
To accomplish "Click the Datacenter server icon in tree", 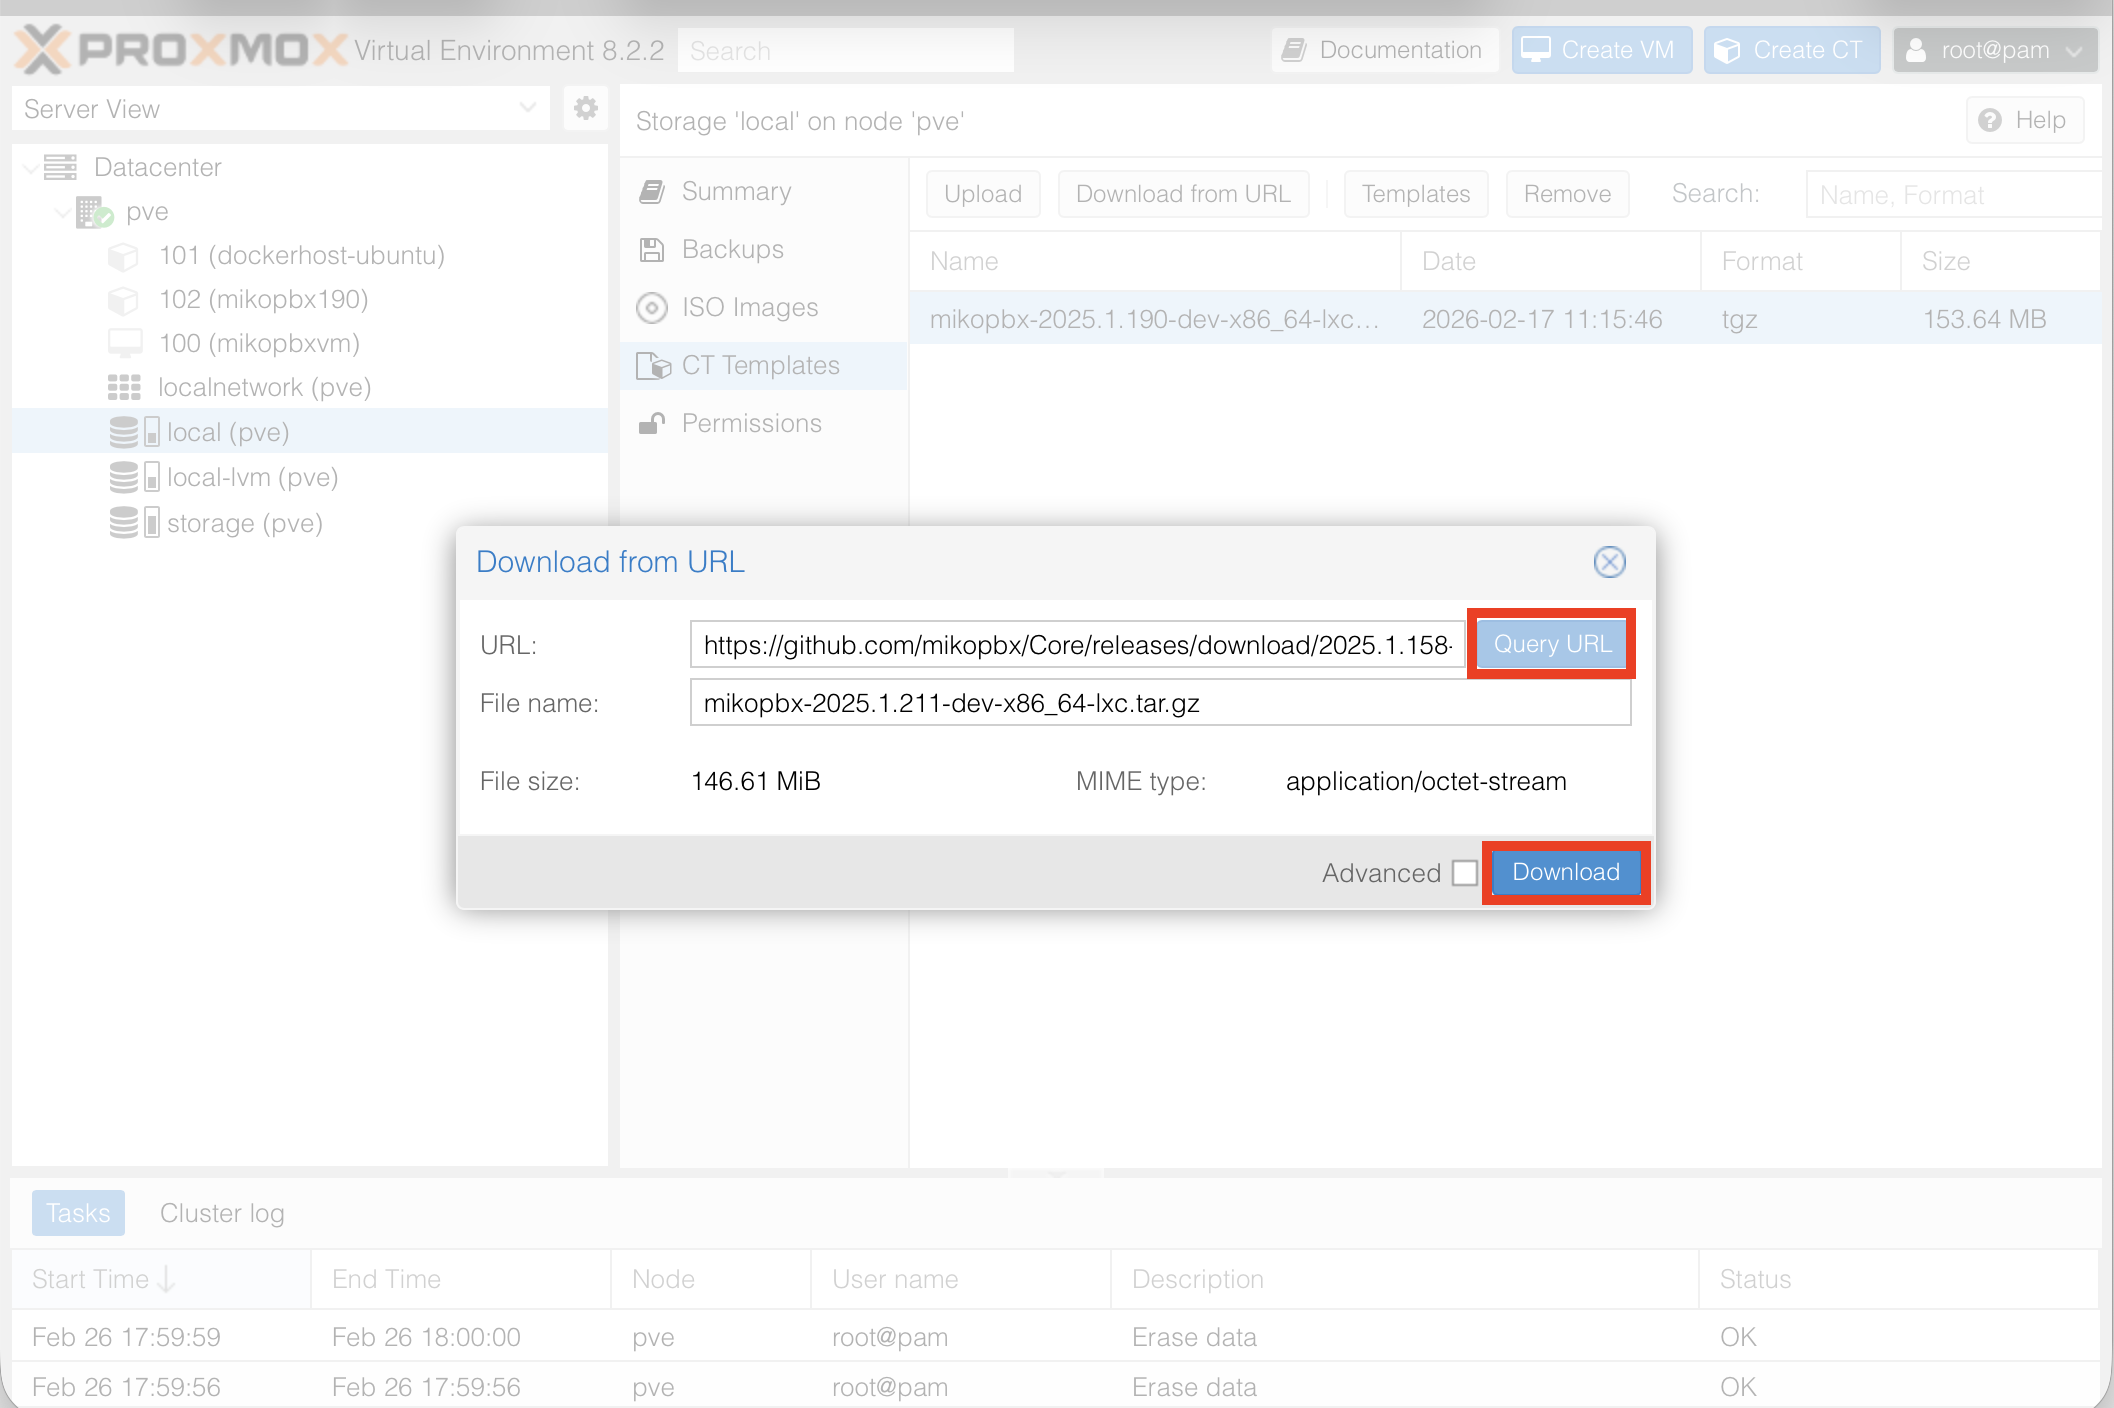I will pos(61,167).
